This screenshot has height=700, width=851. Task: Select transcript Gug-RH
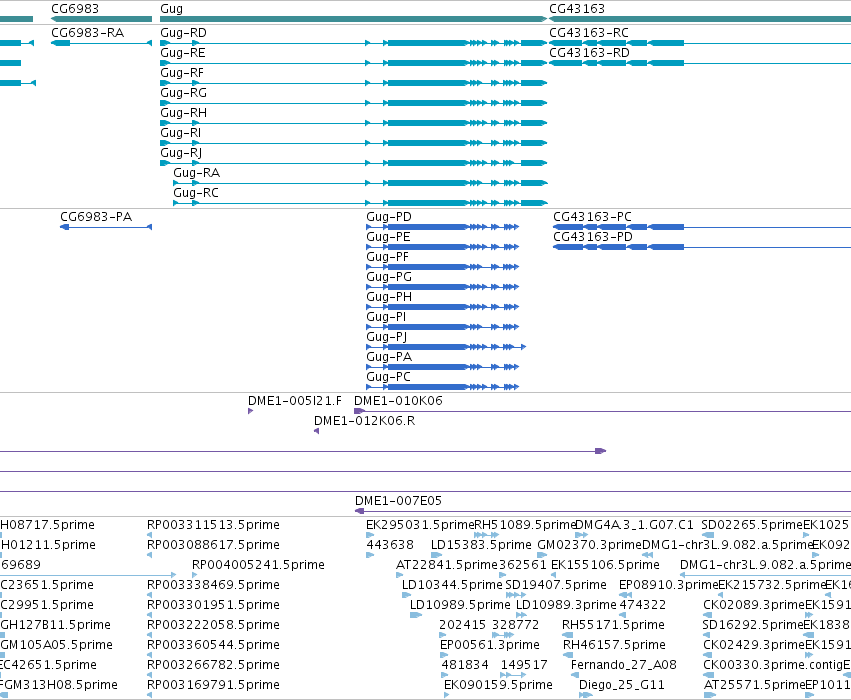183,113
